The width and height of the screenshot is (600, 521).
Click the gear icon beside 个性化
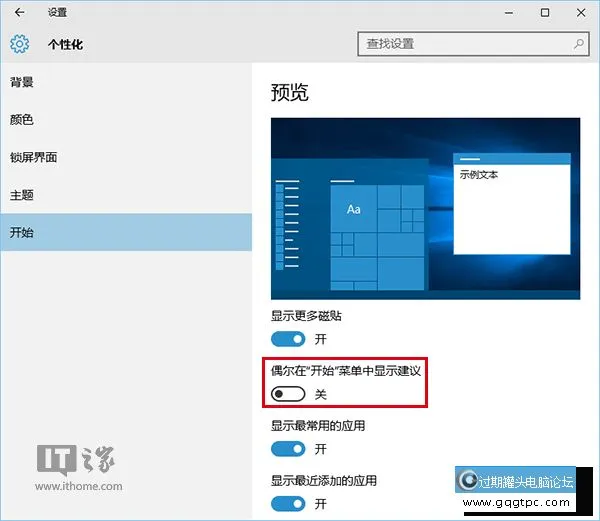20,44
